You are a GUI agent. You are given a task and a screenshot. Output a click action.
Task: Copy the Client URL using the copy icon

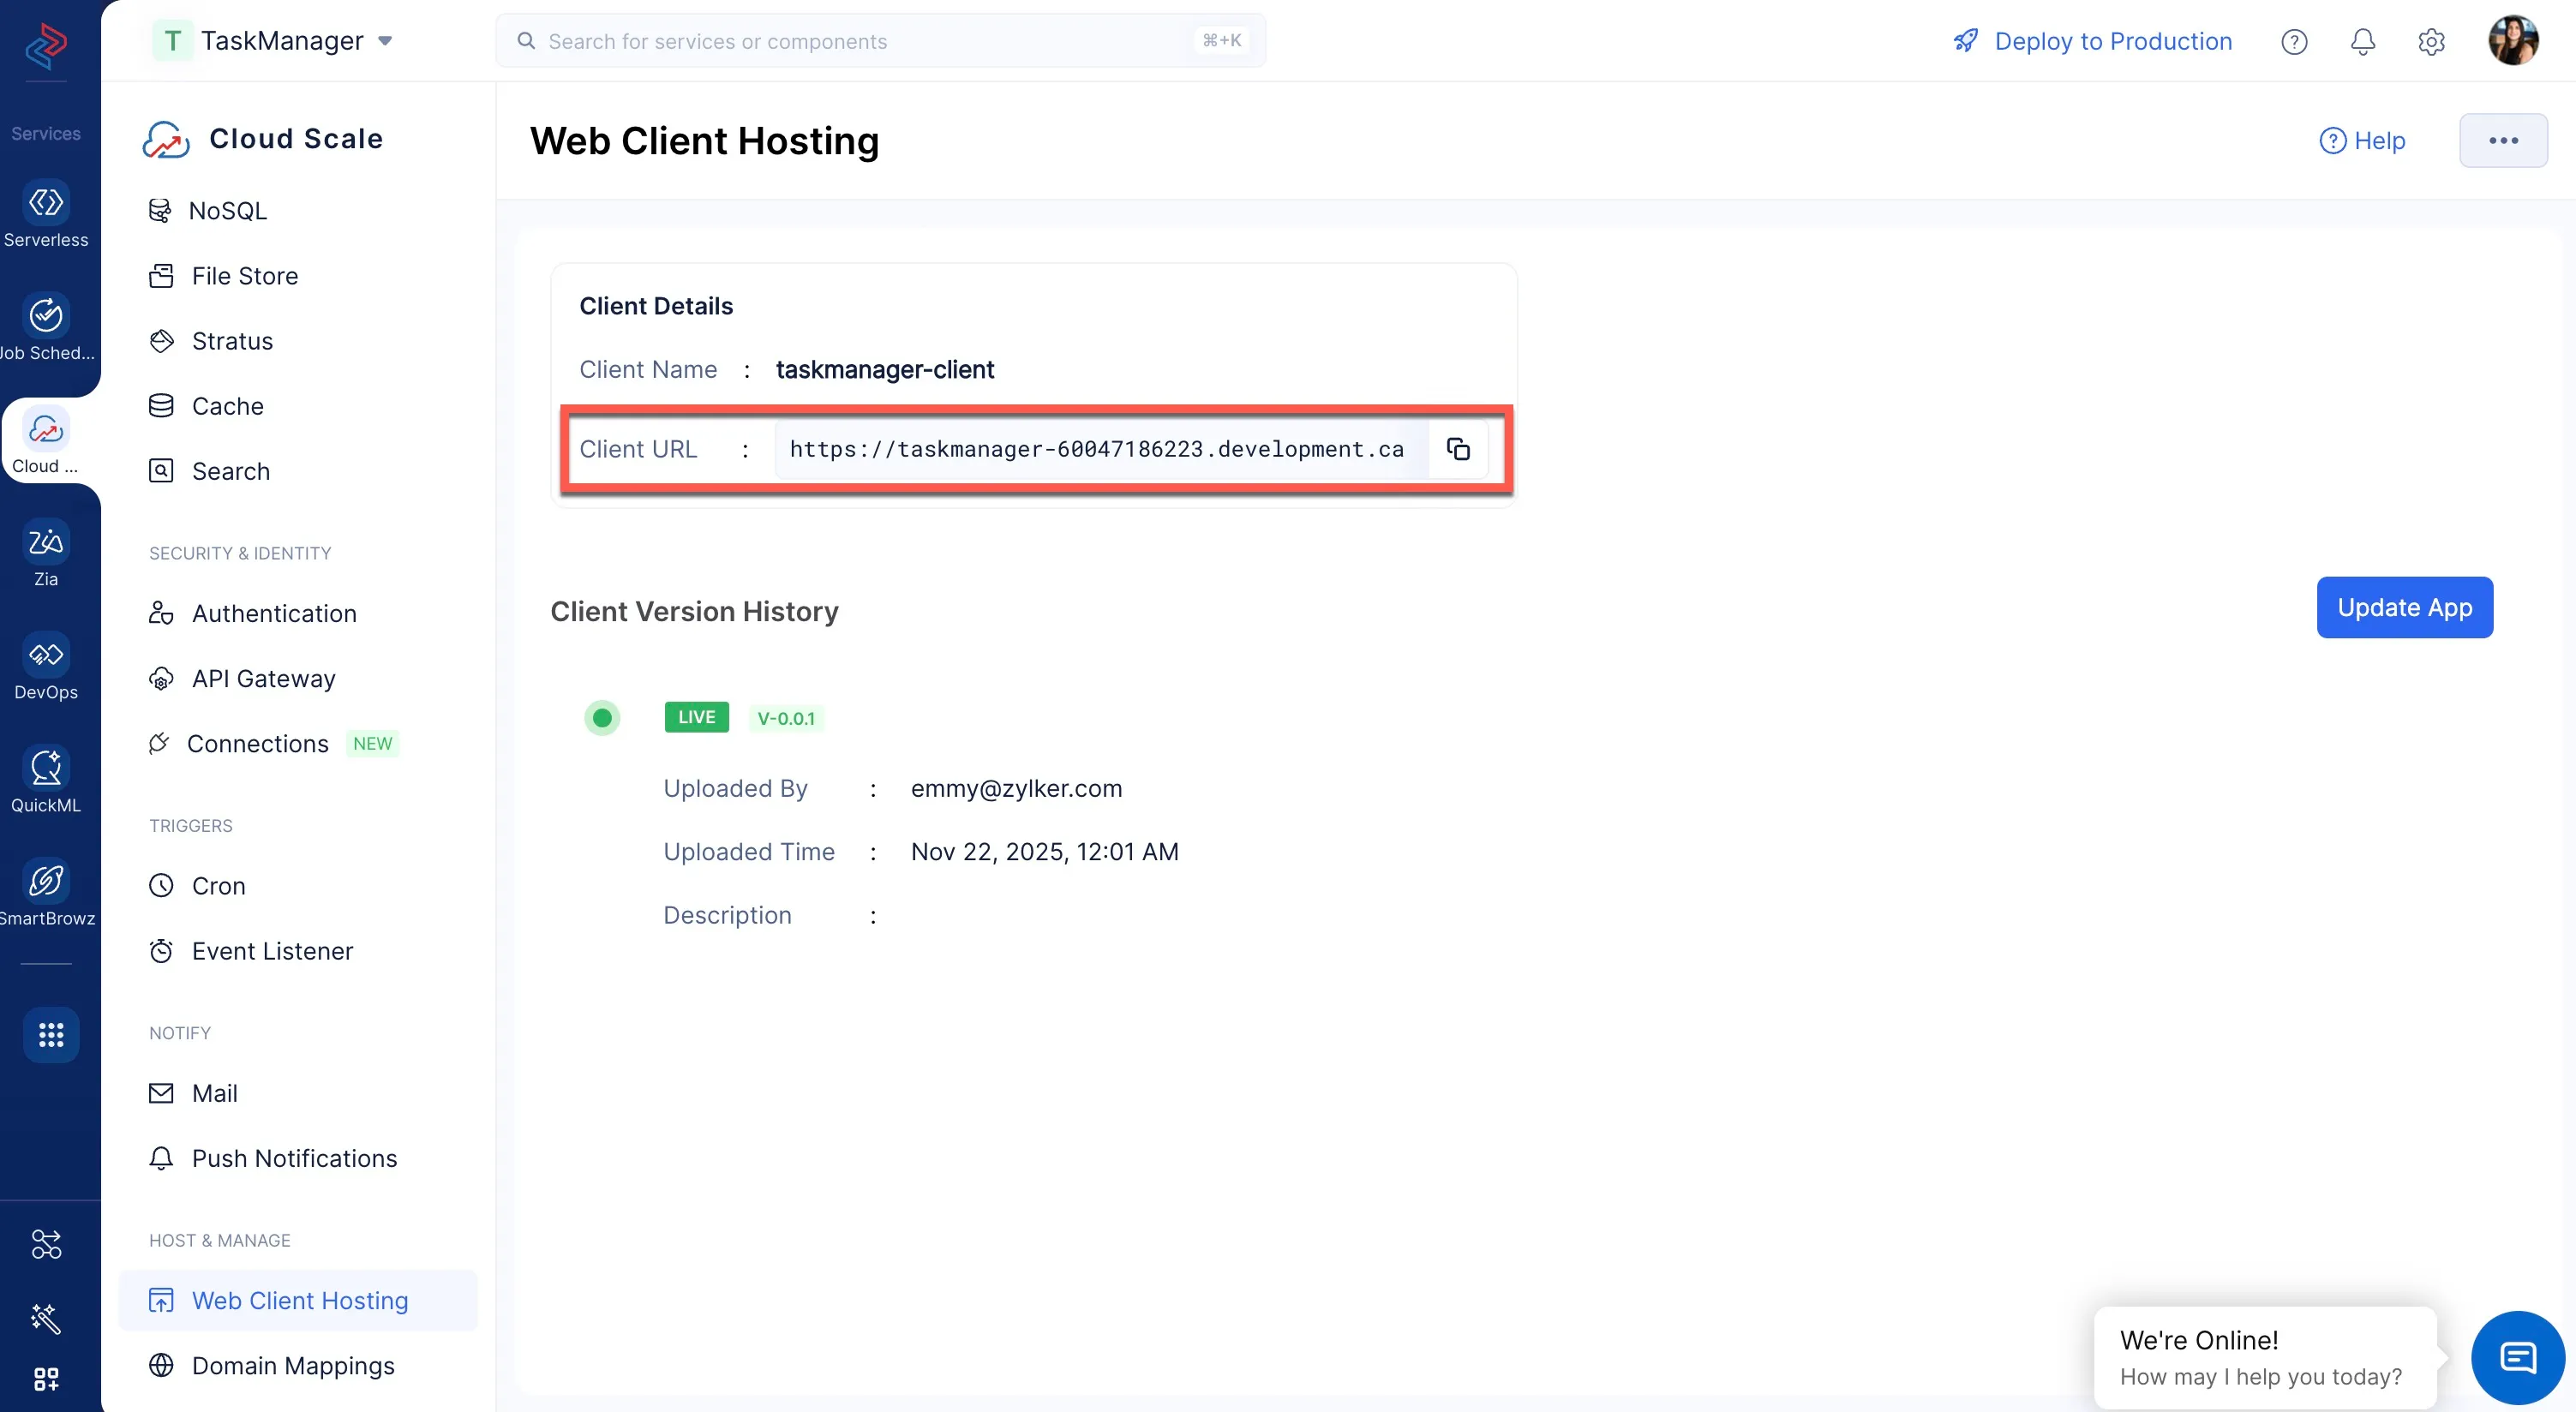(1458, 449)
